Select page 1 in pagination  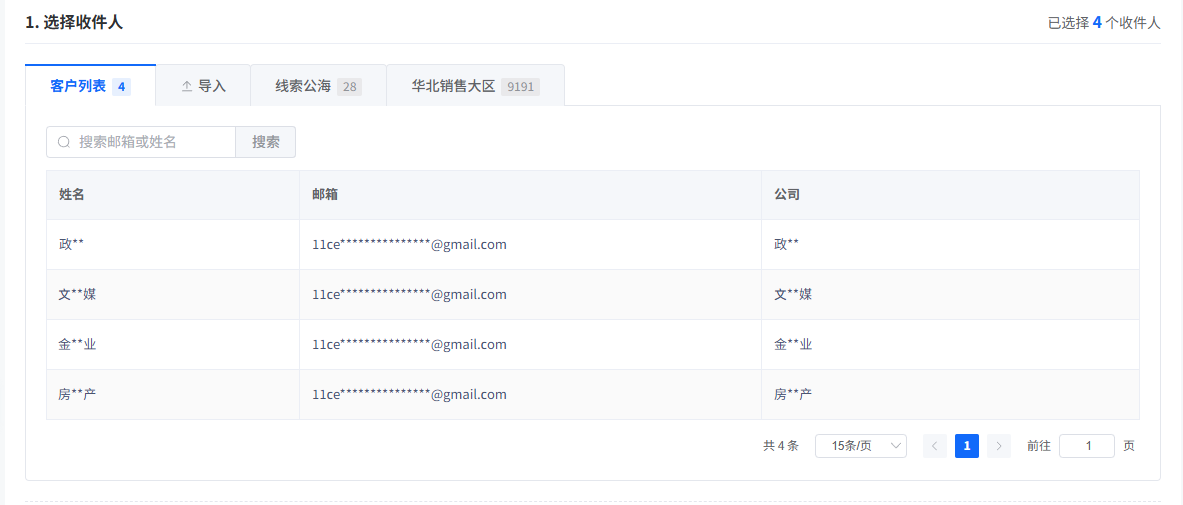(x=967, y=446)
